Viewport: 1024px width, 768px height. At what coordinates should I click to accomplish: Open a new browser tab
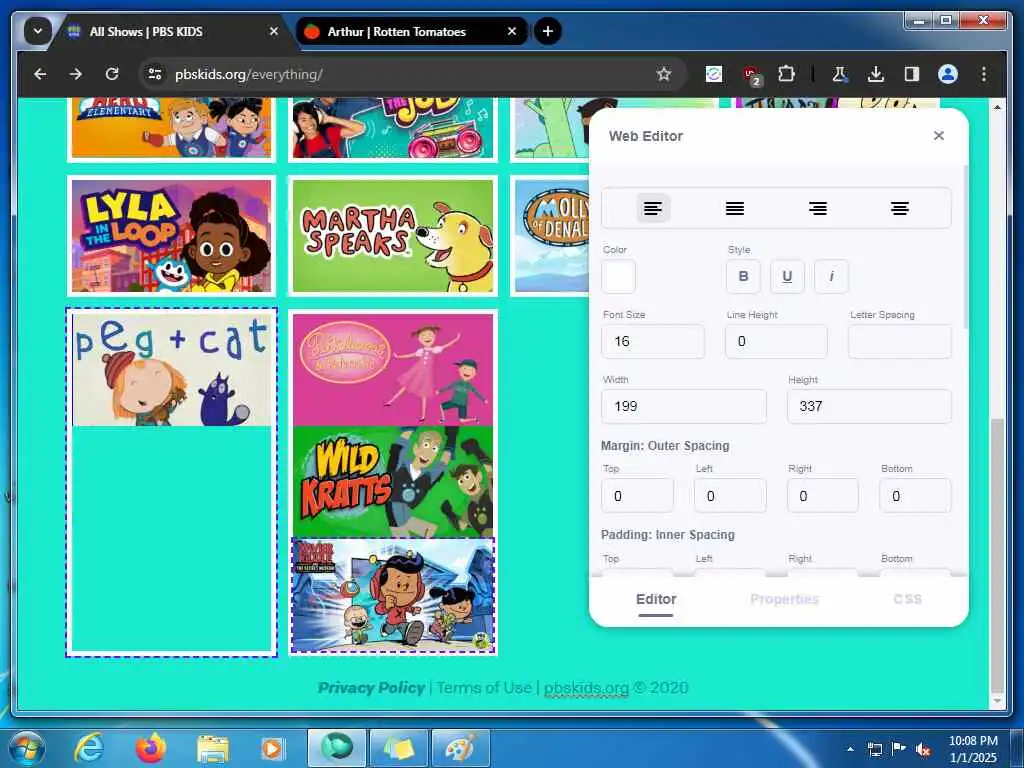(548, 31)
